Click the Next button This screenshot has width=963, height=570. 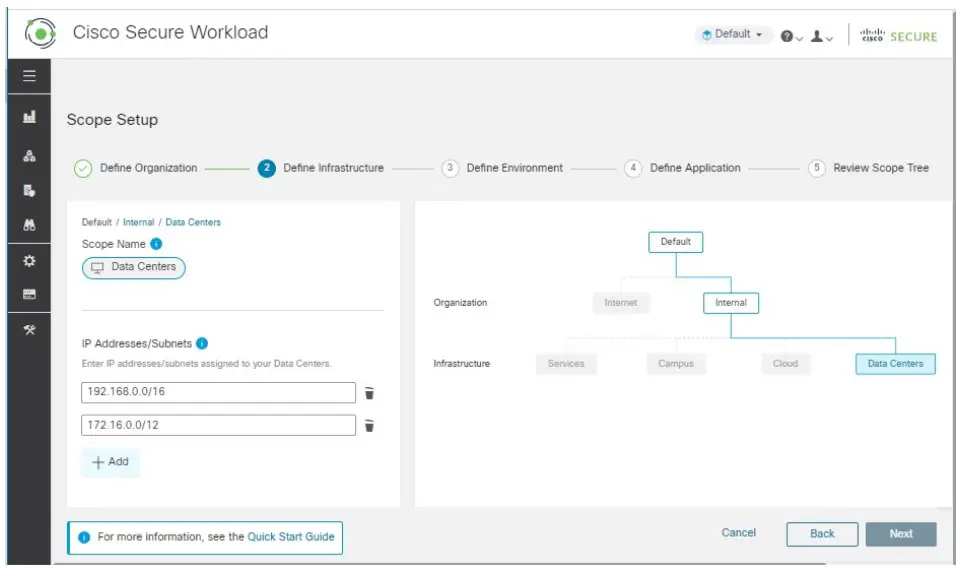(x=900, y=534)
